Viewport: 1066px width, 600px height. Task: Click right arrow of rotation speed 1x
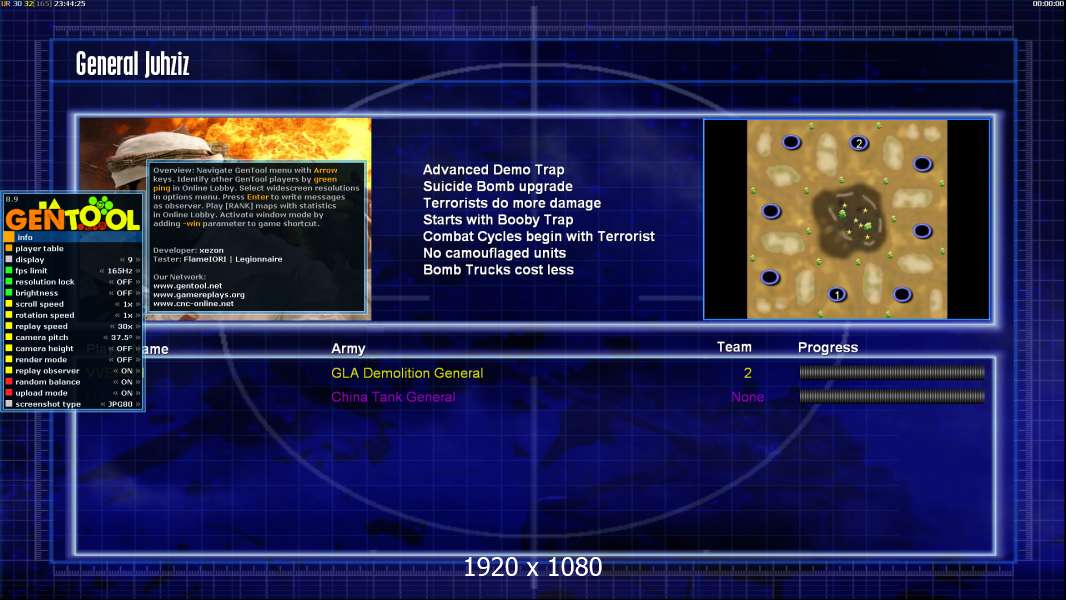click(x=138, y=315)
